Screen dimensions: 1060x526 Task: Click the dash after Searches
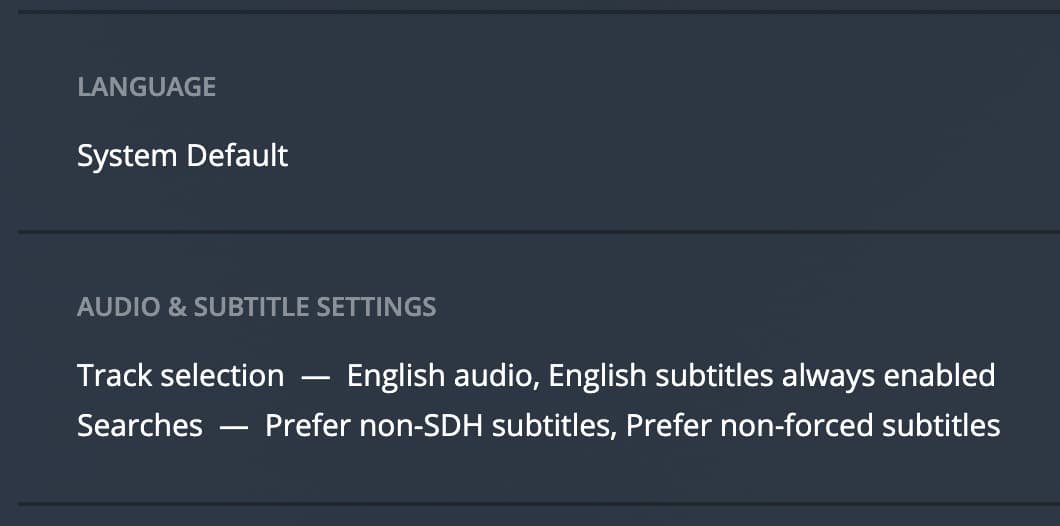(x=233, y=426)
